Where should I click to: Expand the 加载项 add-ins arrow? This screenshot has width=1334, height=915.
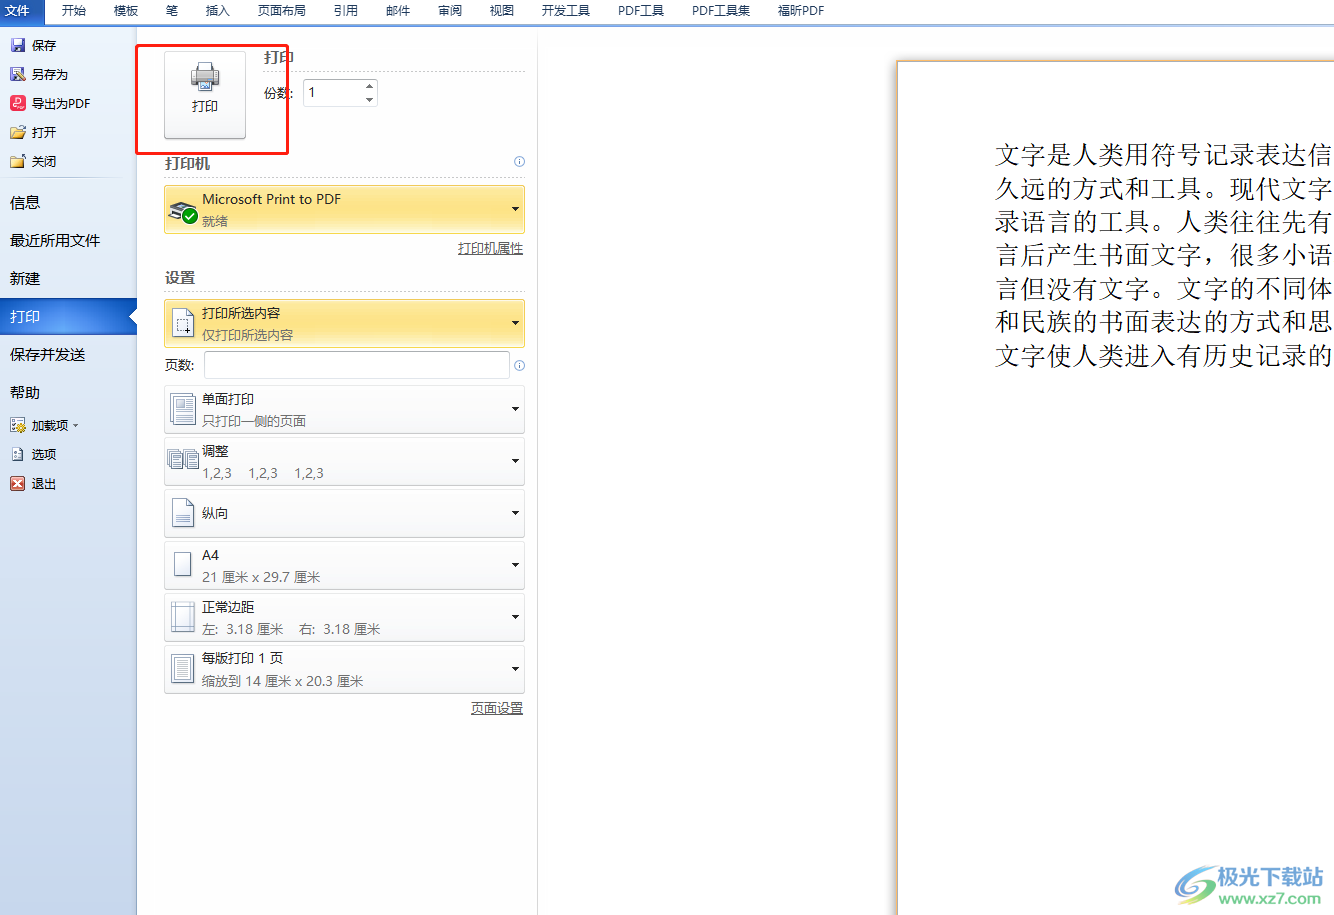point(75,426)
